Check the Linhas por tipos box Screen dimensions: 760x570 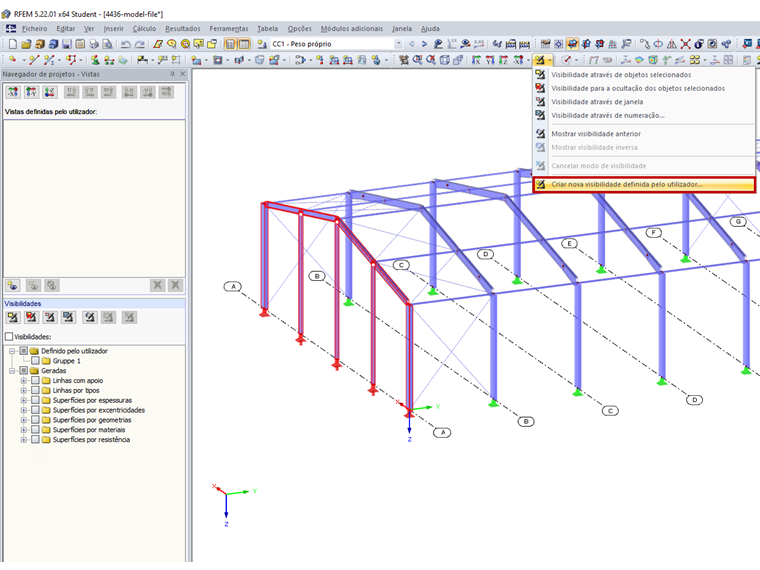click(35, 390)
